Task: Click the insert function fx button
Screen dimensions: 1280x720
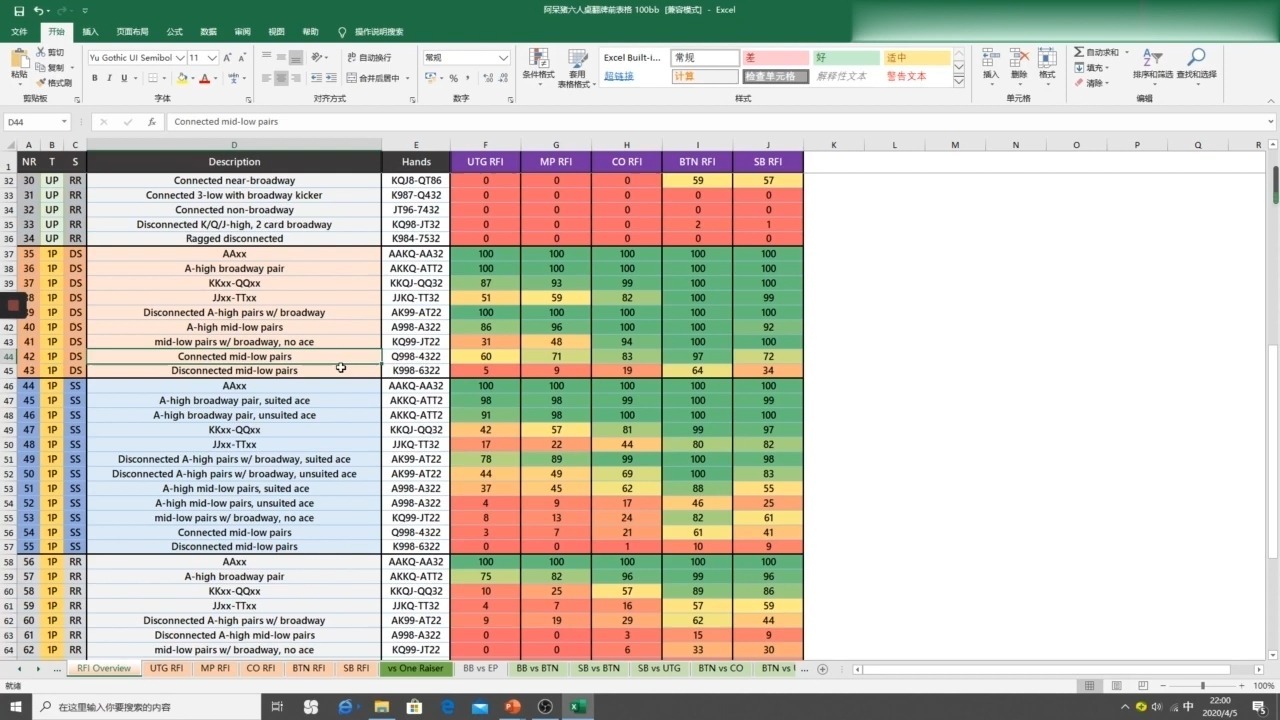Action: pyautogui.click(x=152, y=122)
